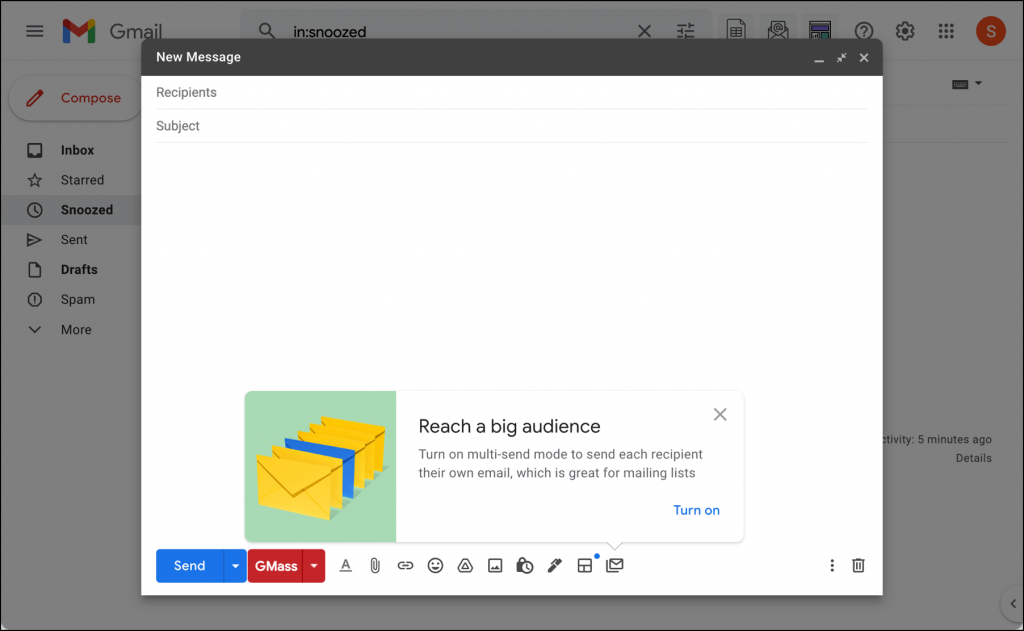Screen dimensions: 1024x631
Task: Open Settings gear icon
Action: [904, 31]
